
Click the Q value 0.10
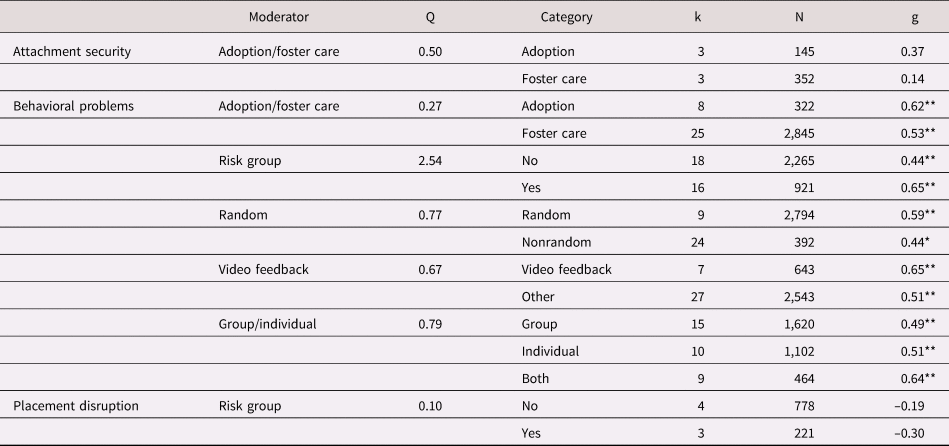click(431, 406)
